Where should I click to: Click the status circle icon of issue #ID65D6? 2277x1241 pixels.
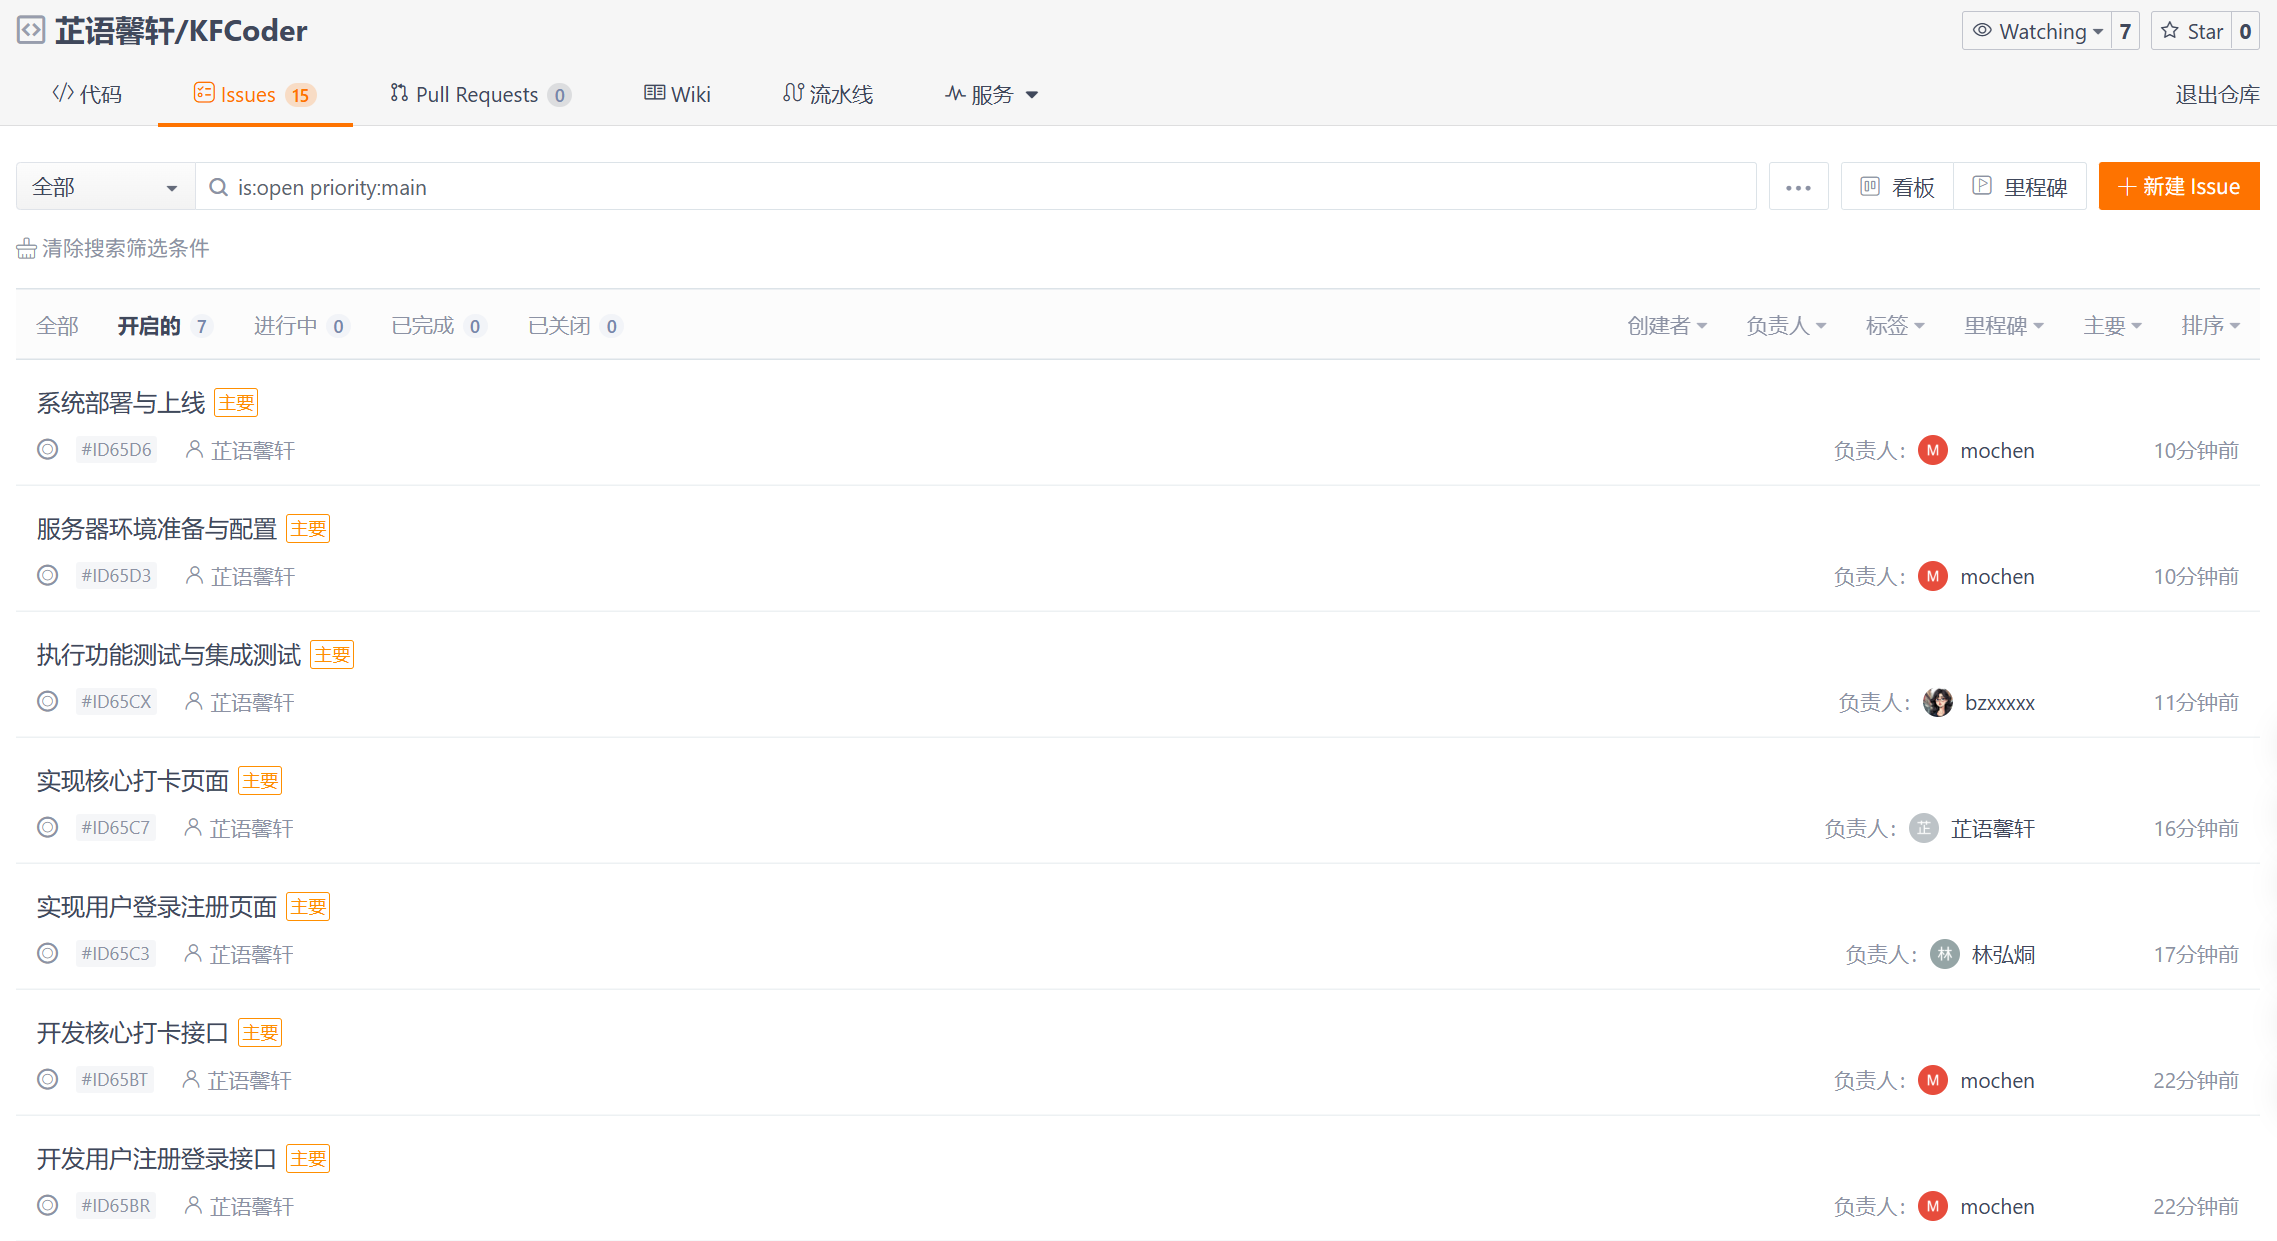tap(47, 450)
